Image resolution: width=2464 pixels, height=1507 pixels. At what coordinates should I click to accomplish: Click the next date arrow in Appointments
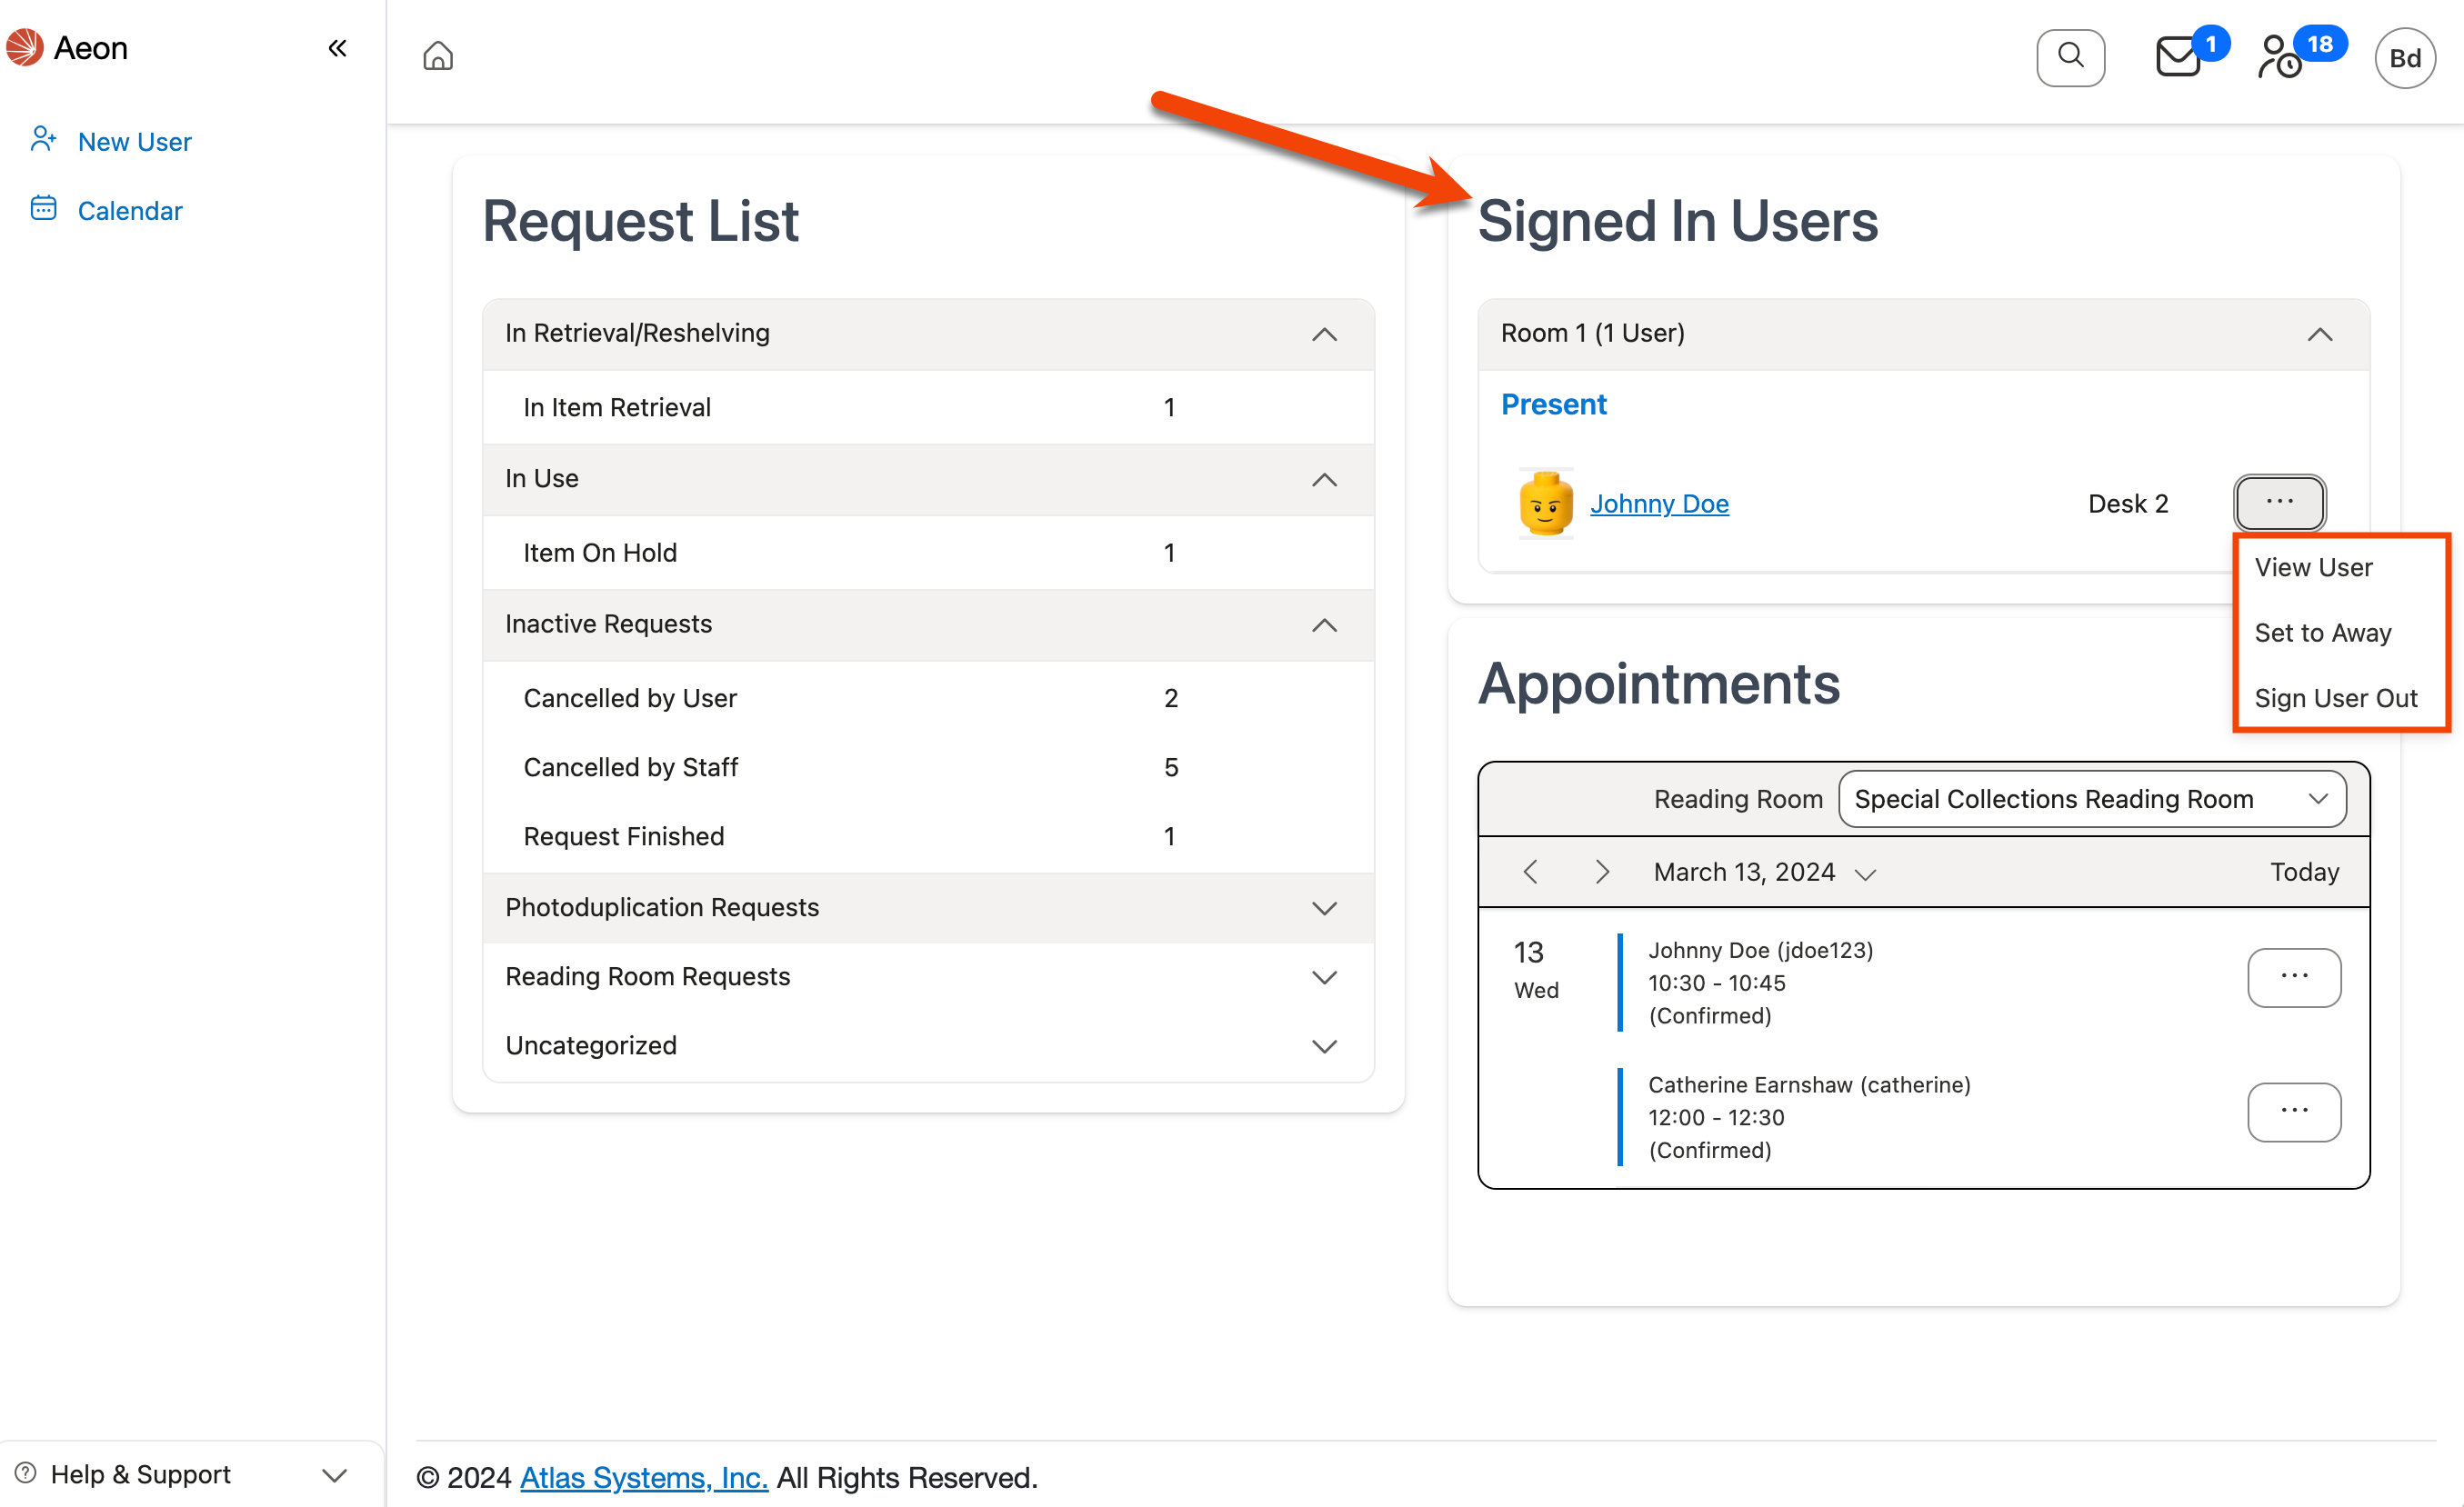[x=1602, y=871]
